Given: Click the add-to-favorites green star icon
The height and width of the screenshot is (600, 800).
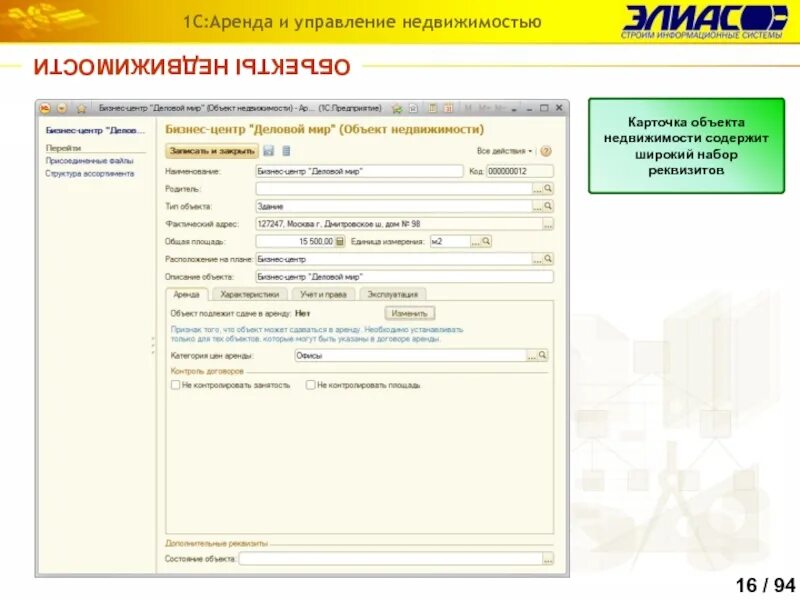Looking at the screenshot, I should point(397,108).
